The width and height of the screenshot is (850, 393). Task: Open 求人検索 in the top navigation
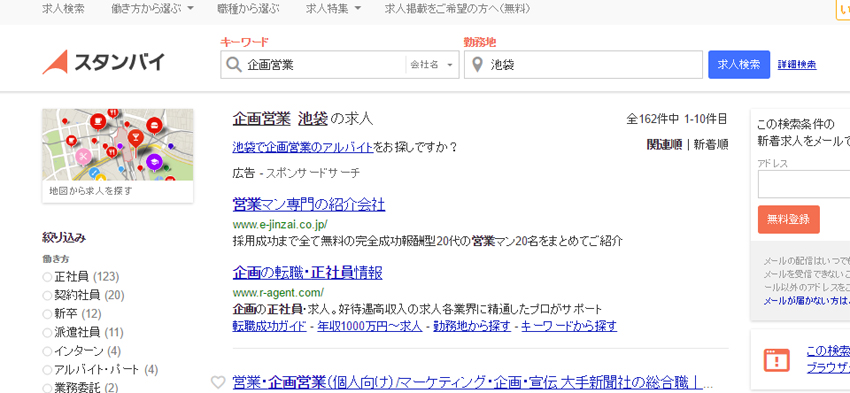(x=63, y=9)
